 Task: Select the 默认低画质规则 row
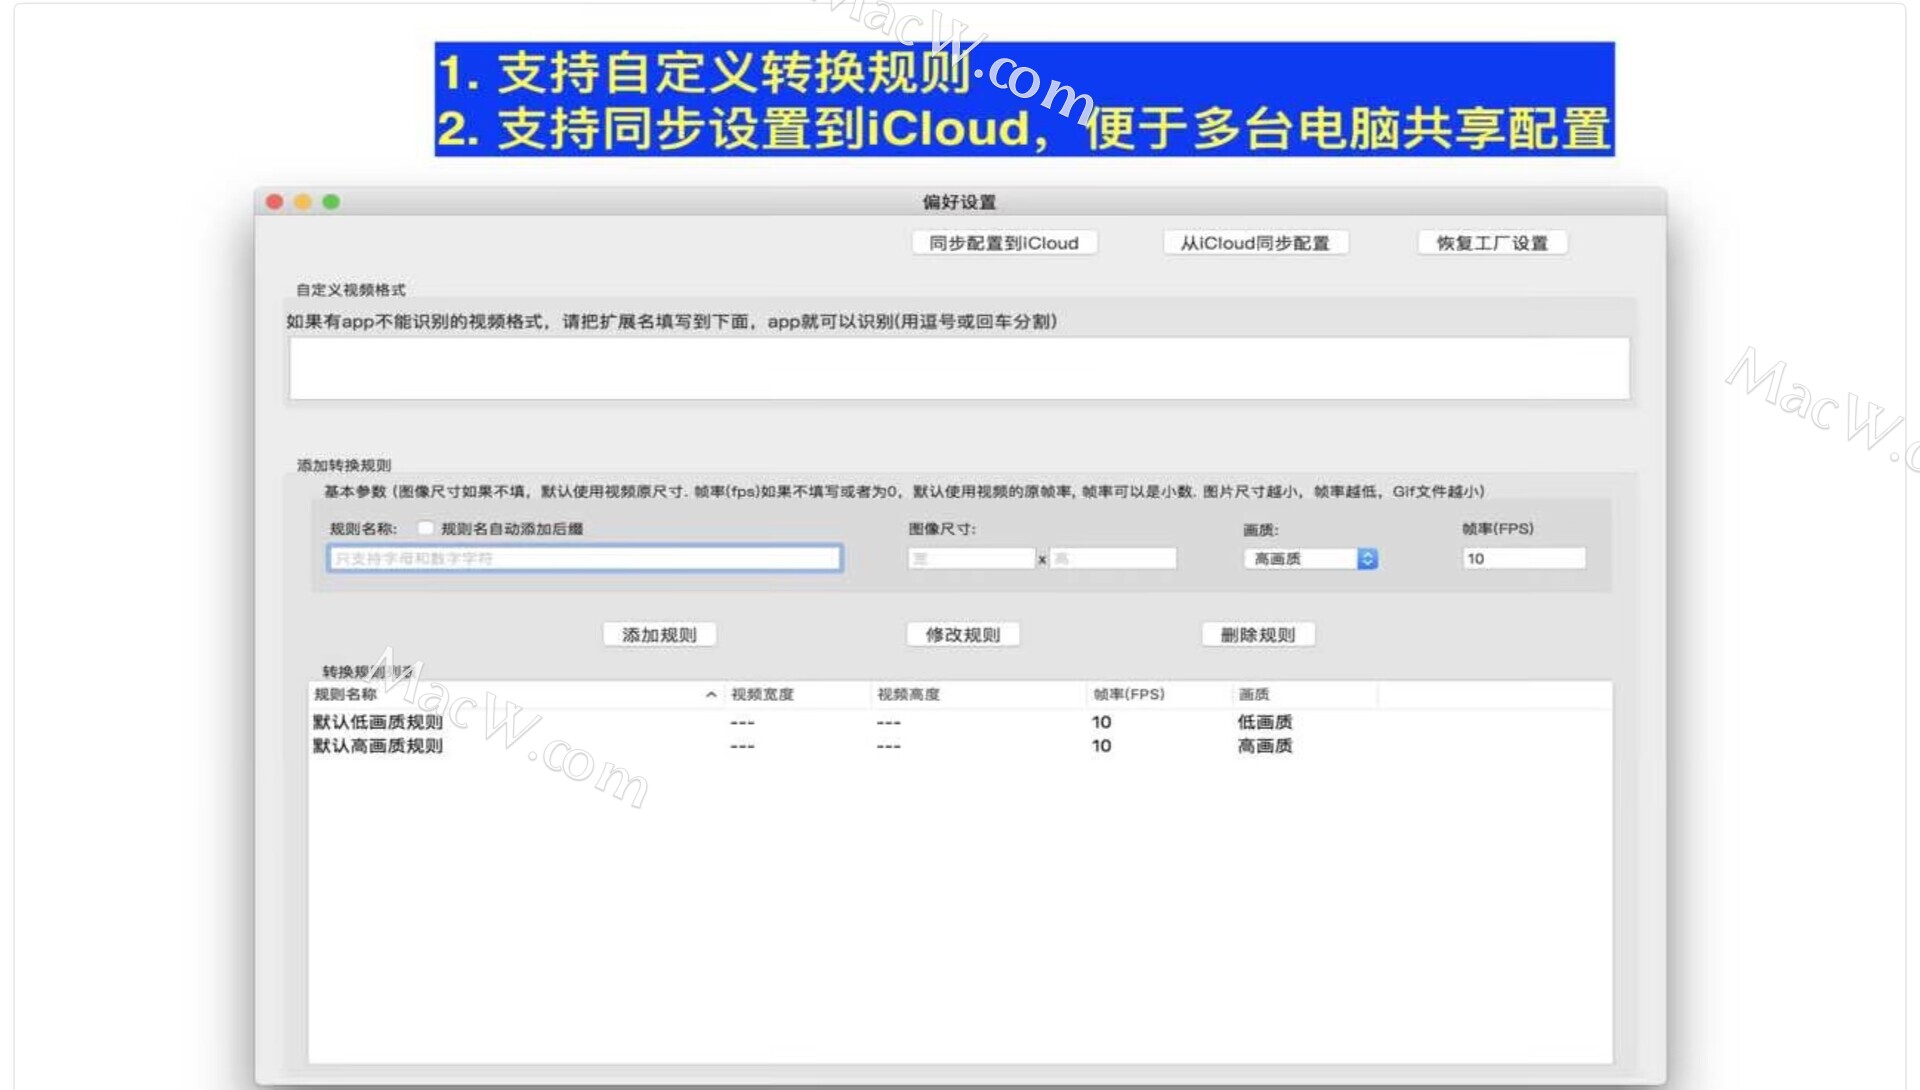(x=378, y=722)
